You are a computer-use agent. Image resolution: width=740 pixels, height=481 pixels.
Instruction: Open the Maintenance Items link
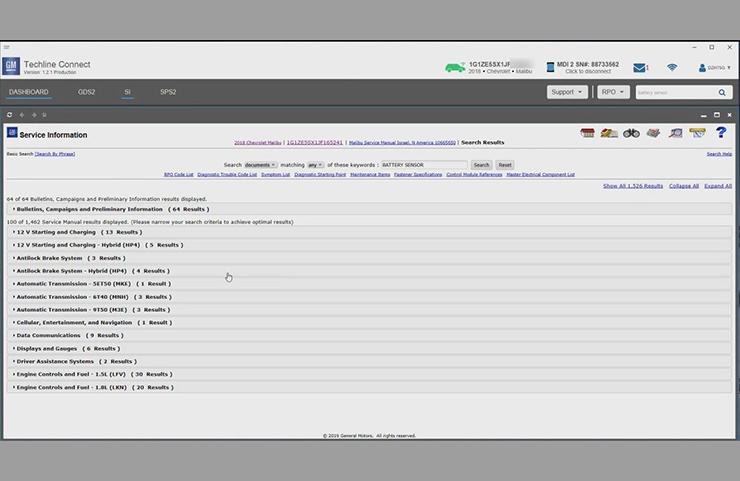[x=370, y=175]
